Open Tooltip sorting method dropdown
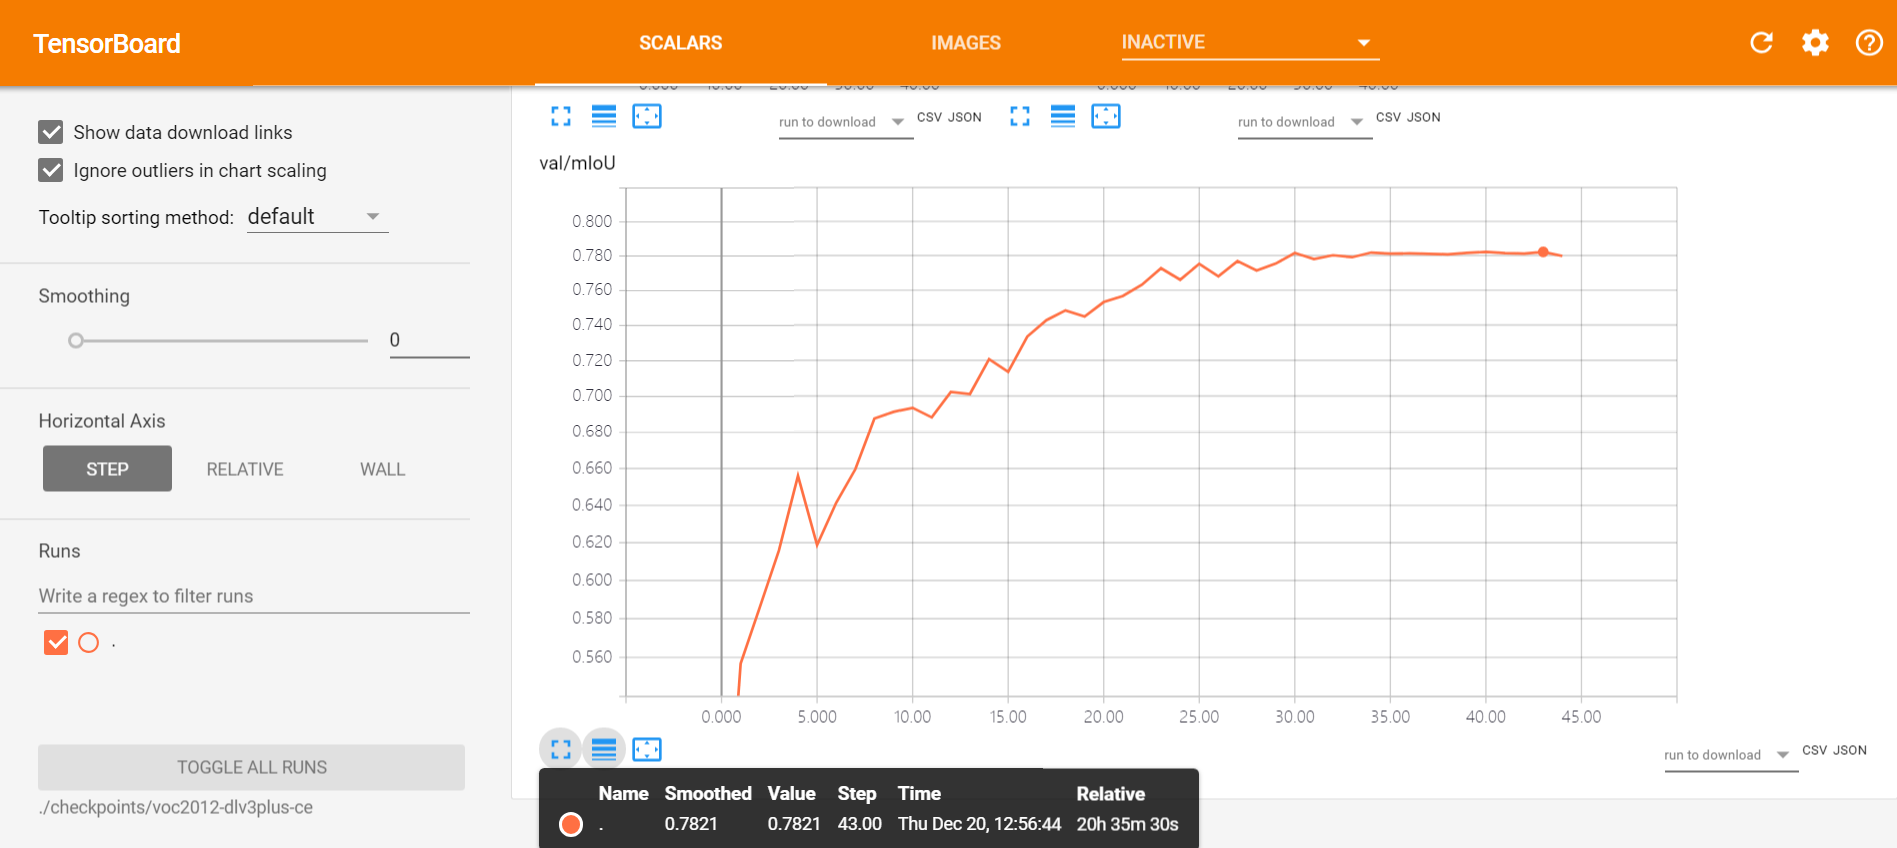The width and height of the screenshot is (1897, 848). pos(317,217)
